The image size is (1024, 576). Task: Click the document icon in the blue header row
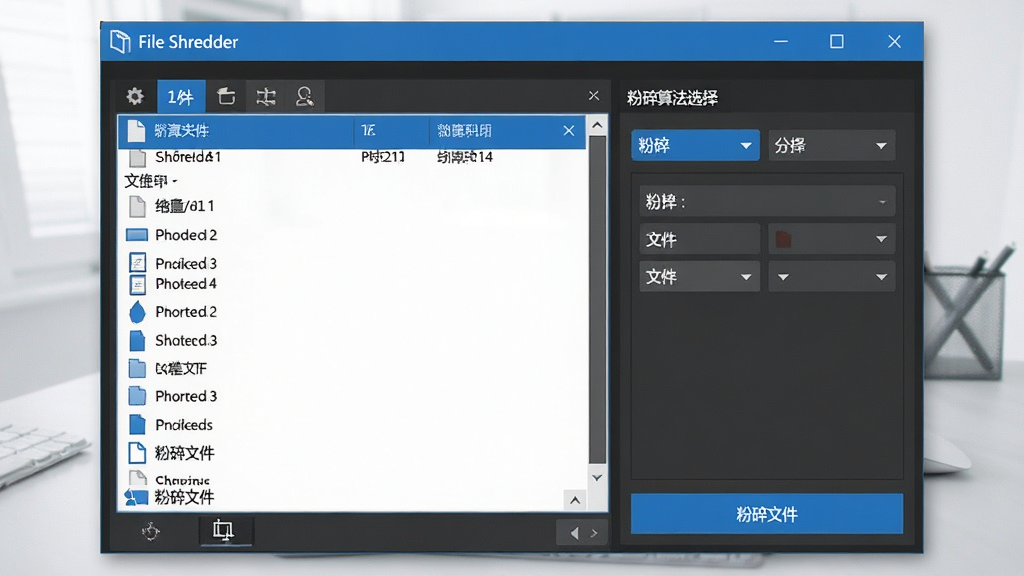tap(136, 131)
